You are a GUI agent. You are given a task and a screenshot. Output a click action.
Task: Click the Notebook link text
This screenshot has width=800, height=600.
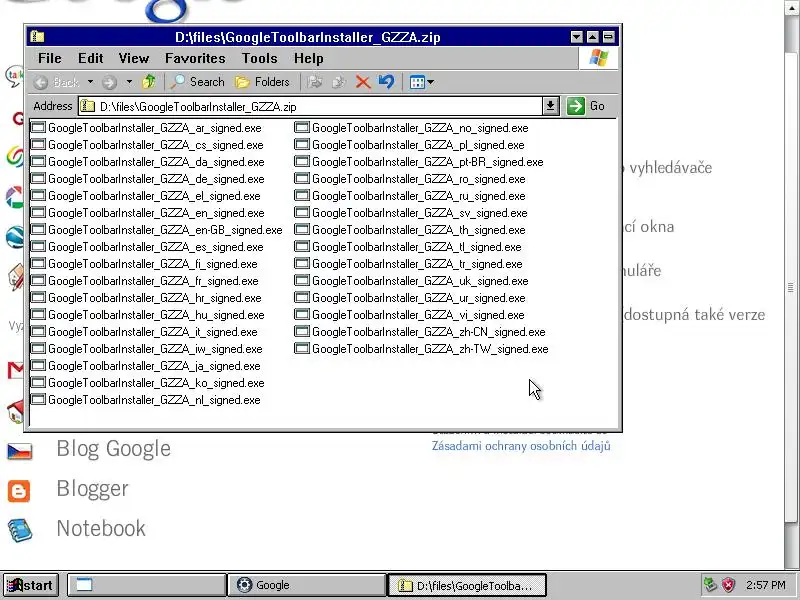[101, 528]
